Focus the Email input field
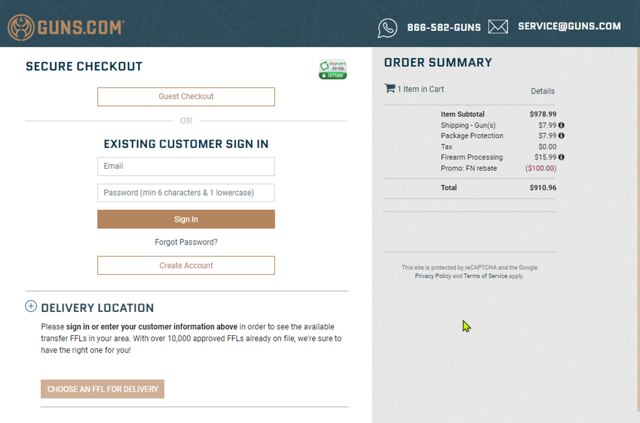The width and height of the screenshot is (640, 423). click(x=186, y=166)
